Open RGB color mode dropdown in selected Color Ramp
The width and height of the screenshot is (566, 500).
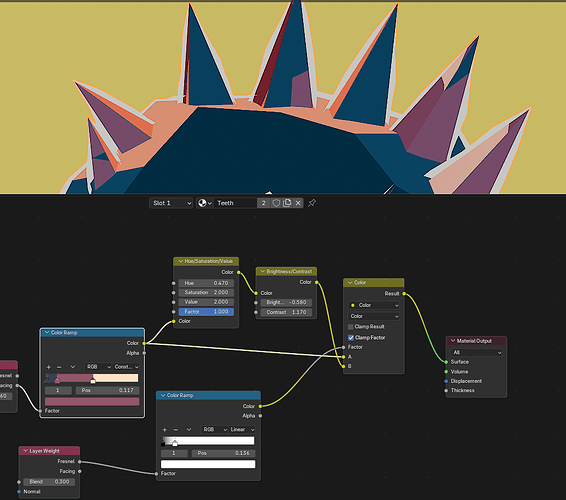point(99,367)
